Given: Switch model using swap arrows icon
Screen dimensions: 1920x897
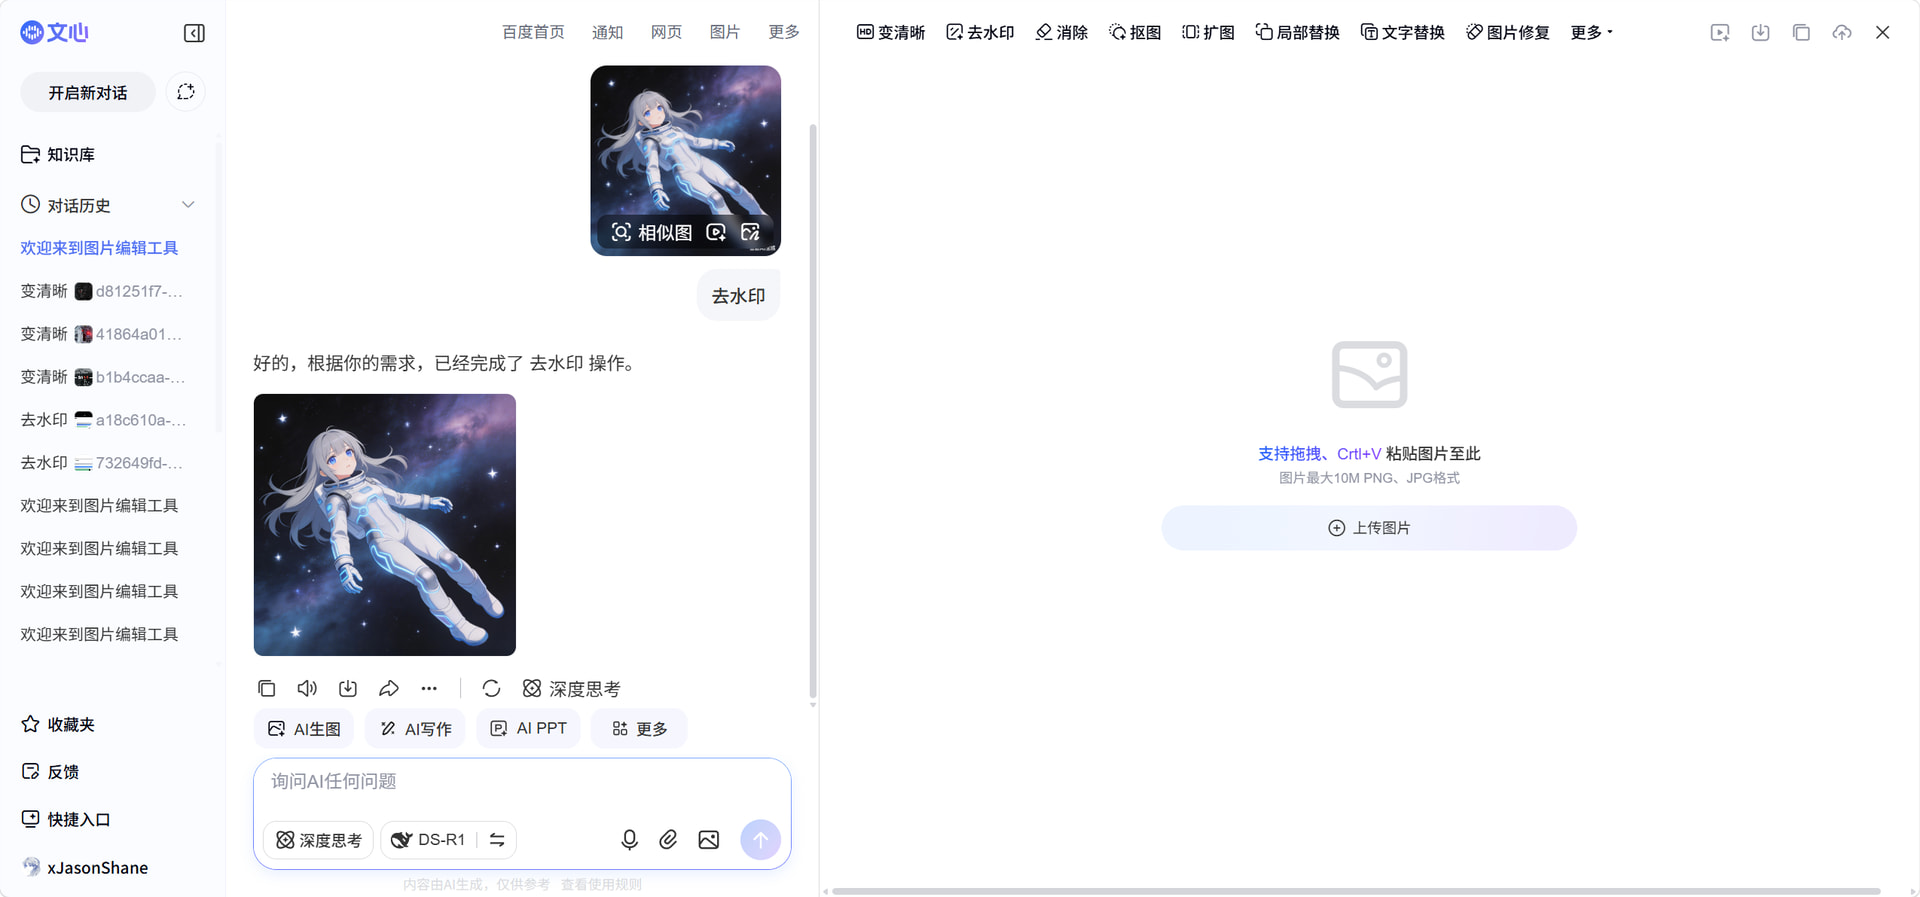Looking at the screenshot, I should (497, 840).
